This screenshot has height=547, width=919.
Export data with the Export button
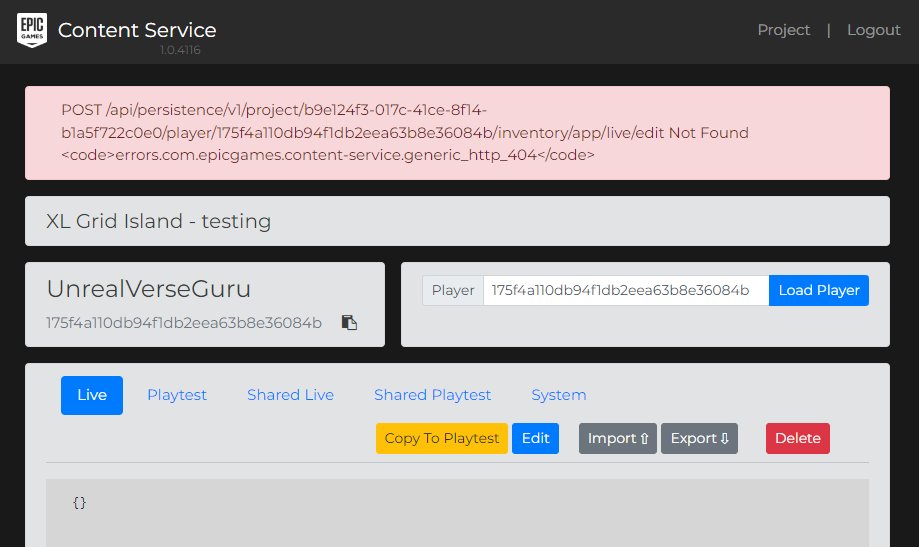tap(699, 439)
